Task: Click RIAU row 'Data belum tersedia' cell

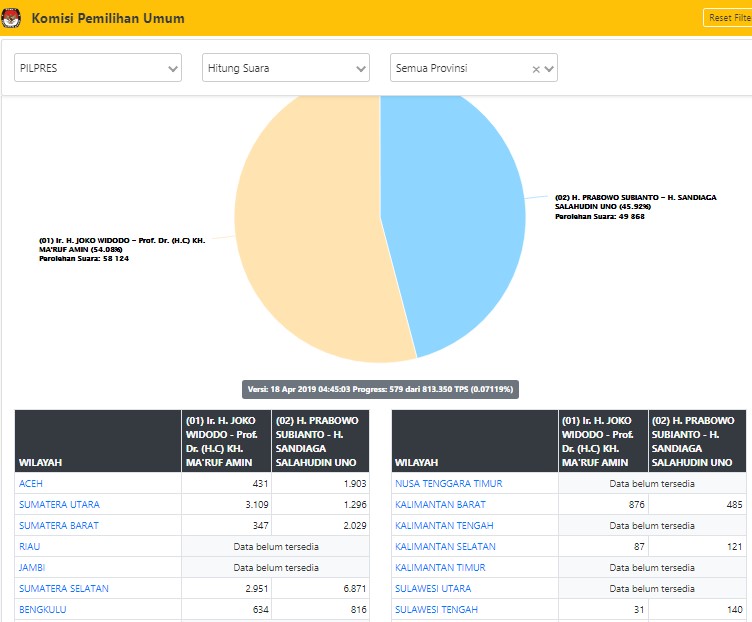Action: (x=276, y=547)
